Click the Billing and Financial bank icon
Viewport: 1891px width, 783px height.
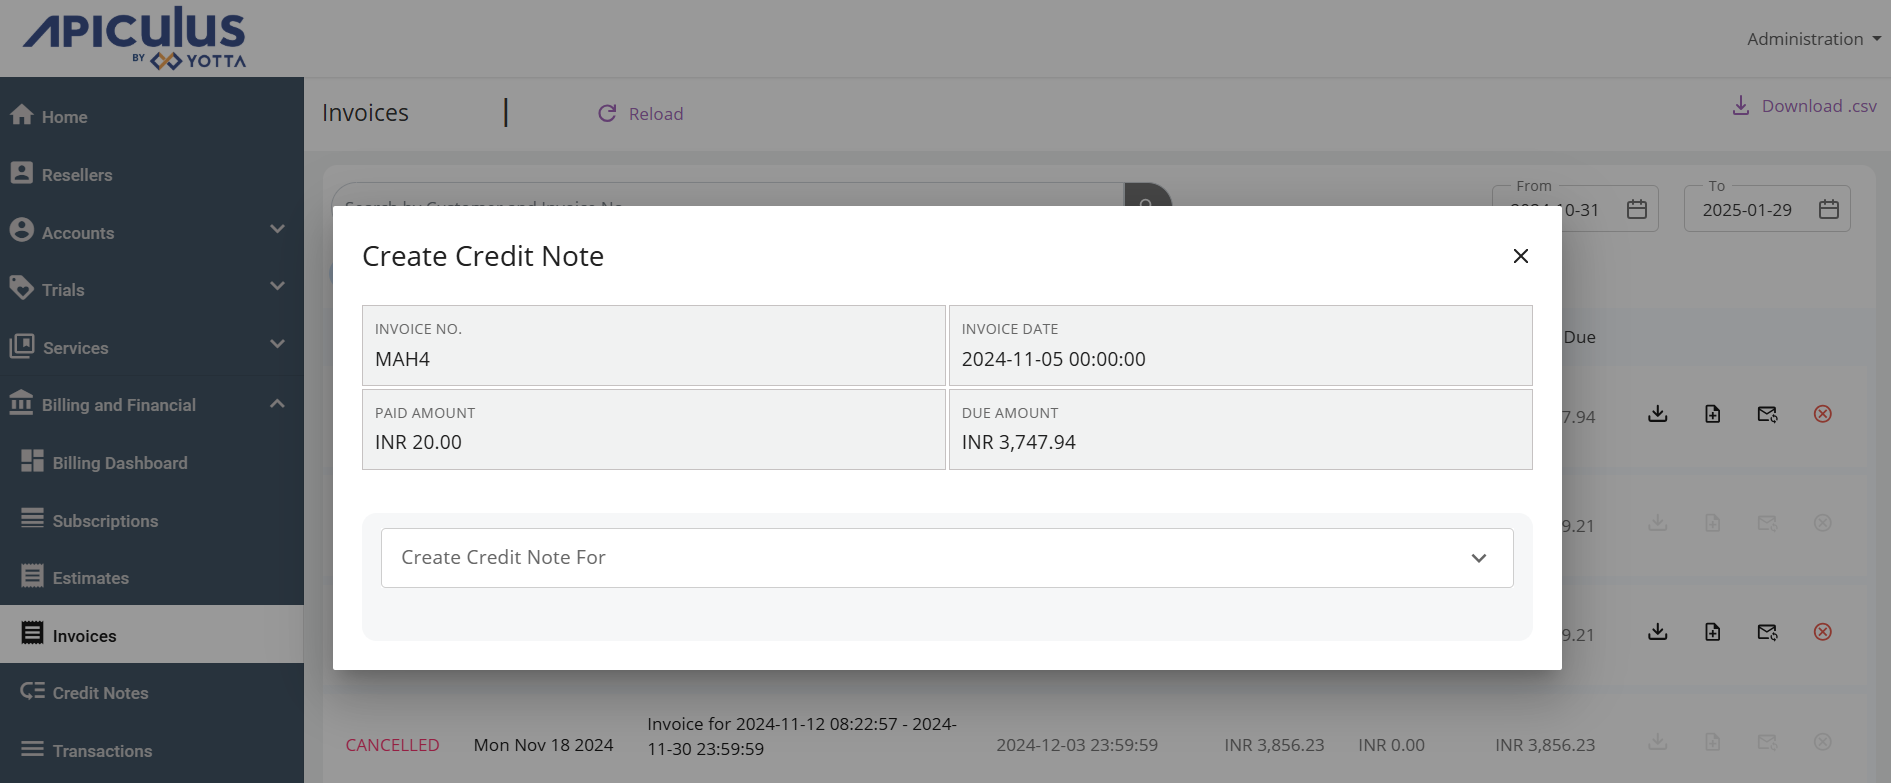pos(21,402)
